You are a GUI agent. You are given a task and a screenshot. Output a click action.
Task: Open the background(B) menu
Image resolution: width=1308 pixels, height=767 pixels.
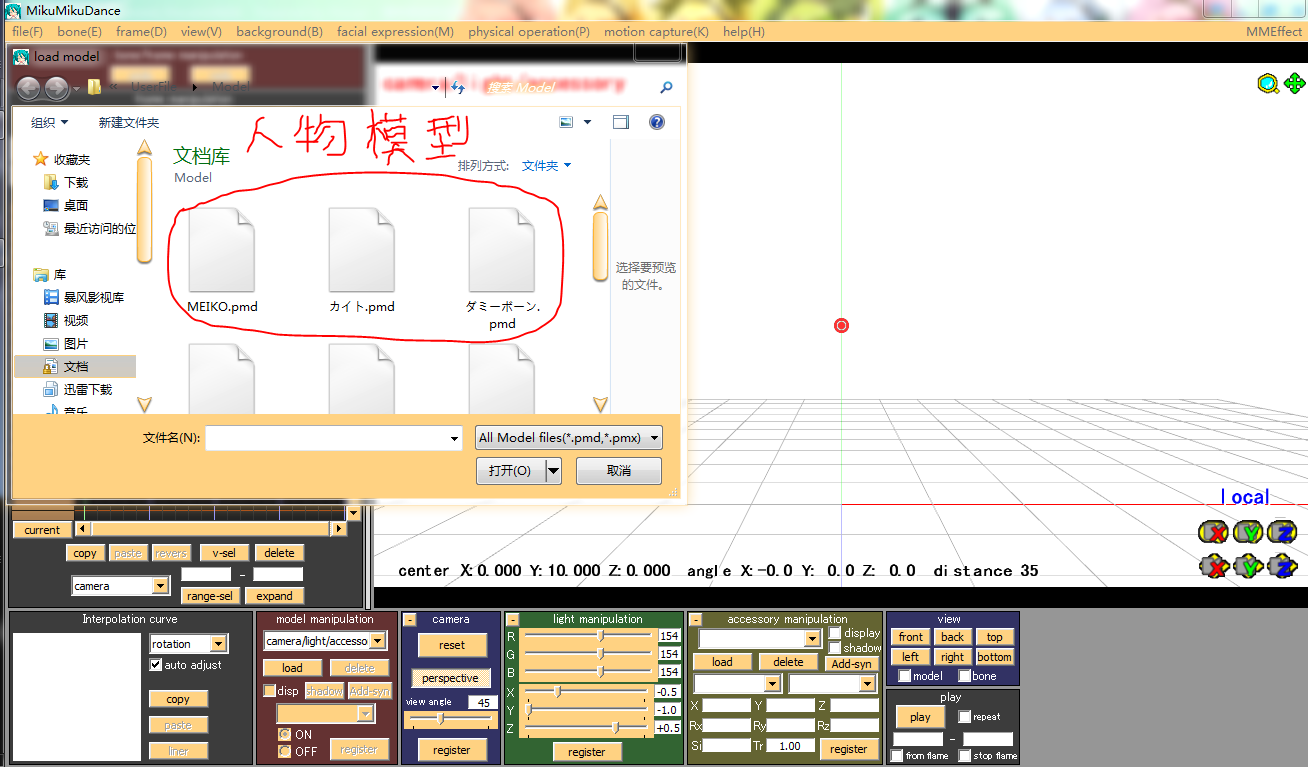click(x=279, y=32)
